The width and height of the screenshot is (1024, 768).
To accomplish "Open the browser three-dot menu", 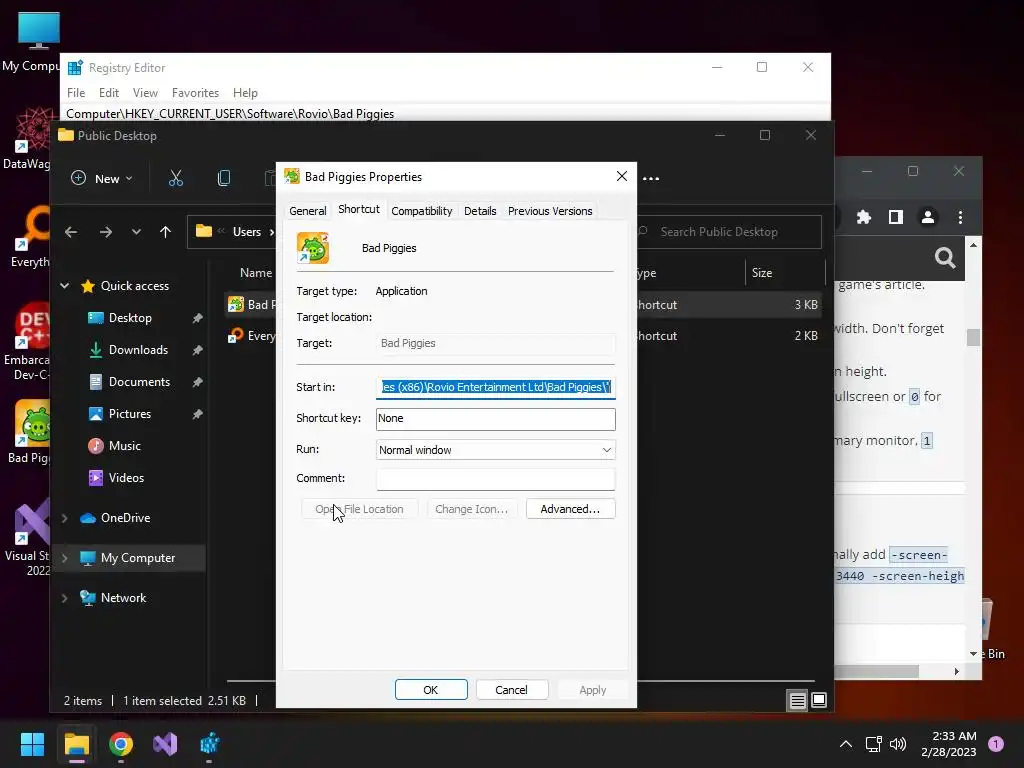I will coord(960,217).
